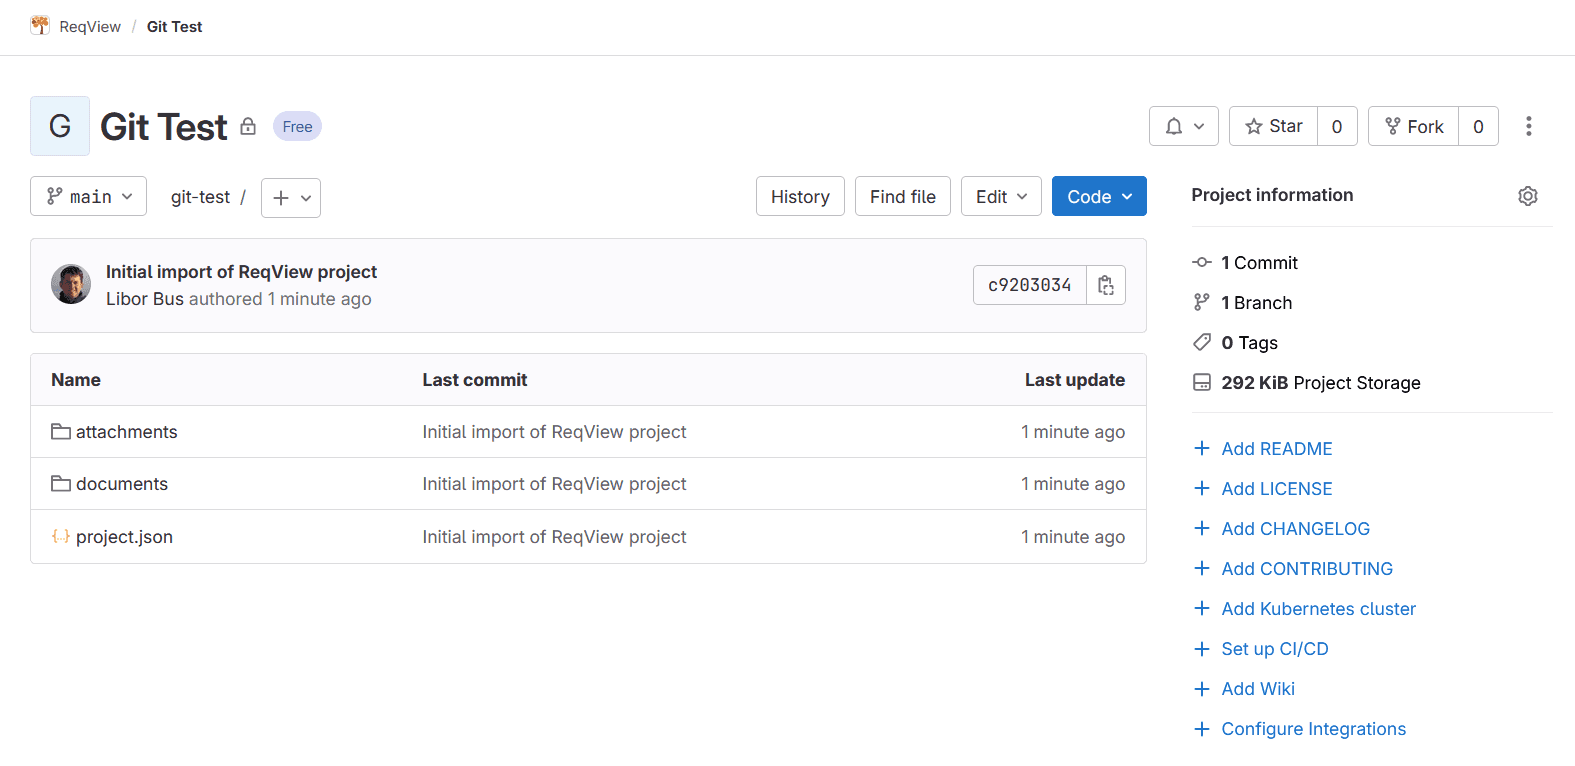
Task: Open the 0 Tags link
Action: 1249,343
